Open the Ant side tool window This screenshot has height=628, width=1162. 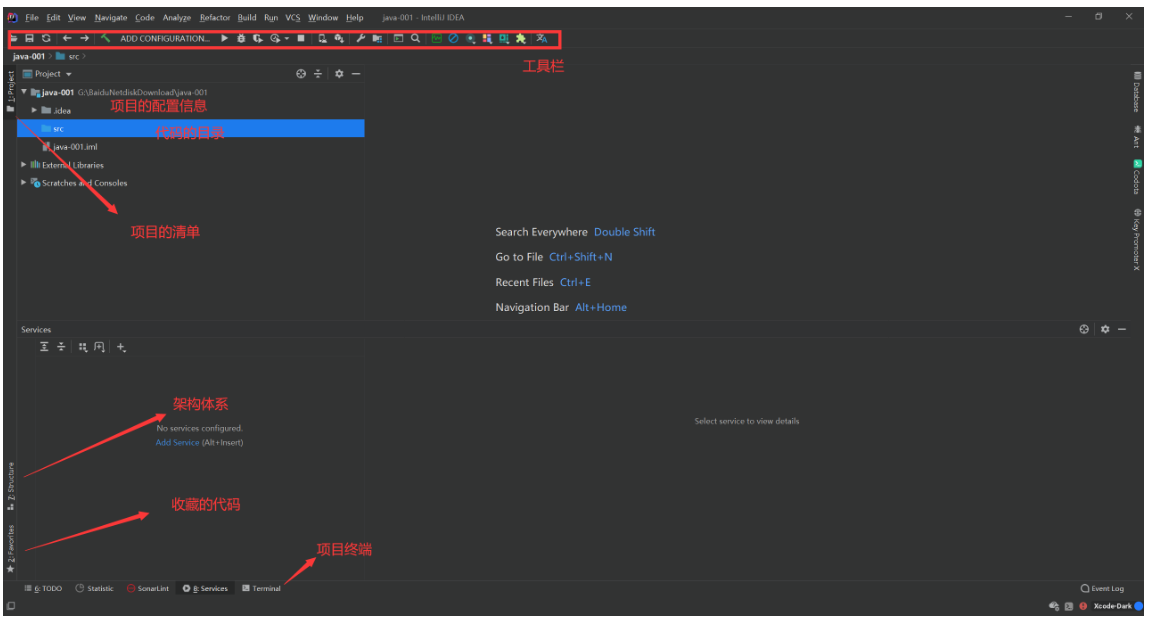click(1137, 136)
